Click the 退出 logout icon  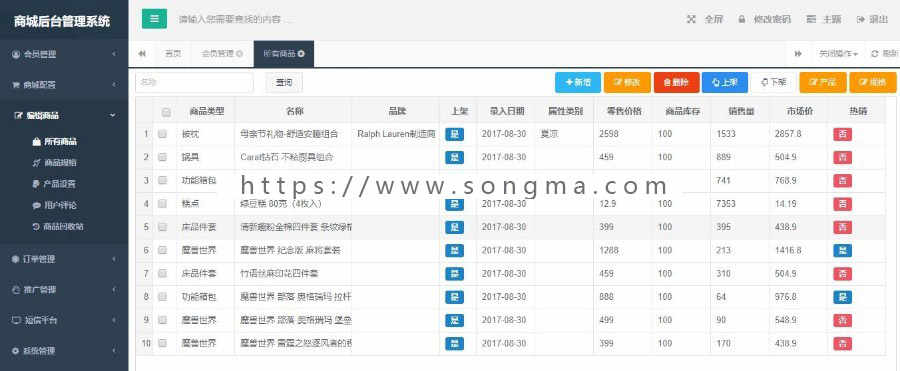pos(860,20)
